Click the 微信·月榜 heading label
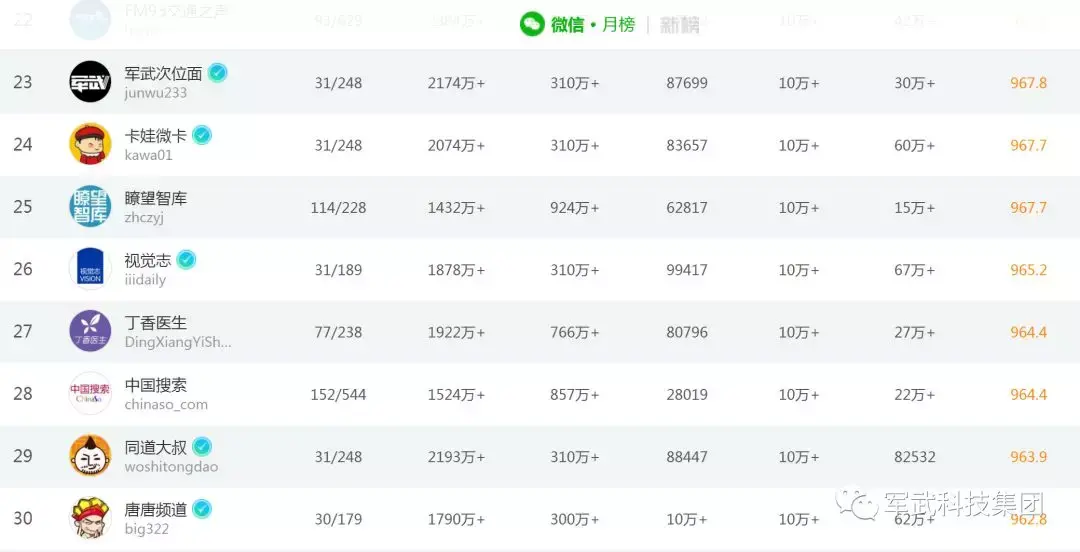 592,25
